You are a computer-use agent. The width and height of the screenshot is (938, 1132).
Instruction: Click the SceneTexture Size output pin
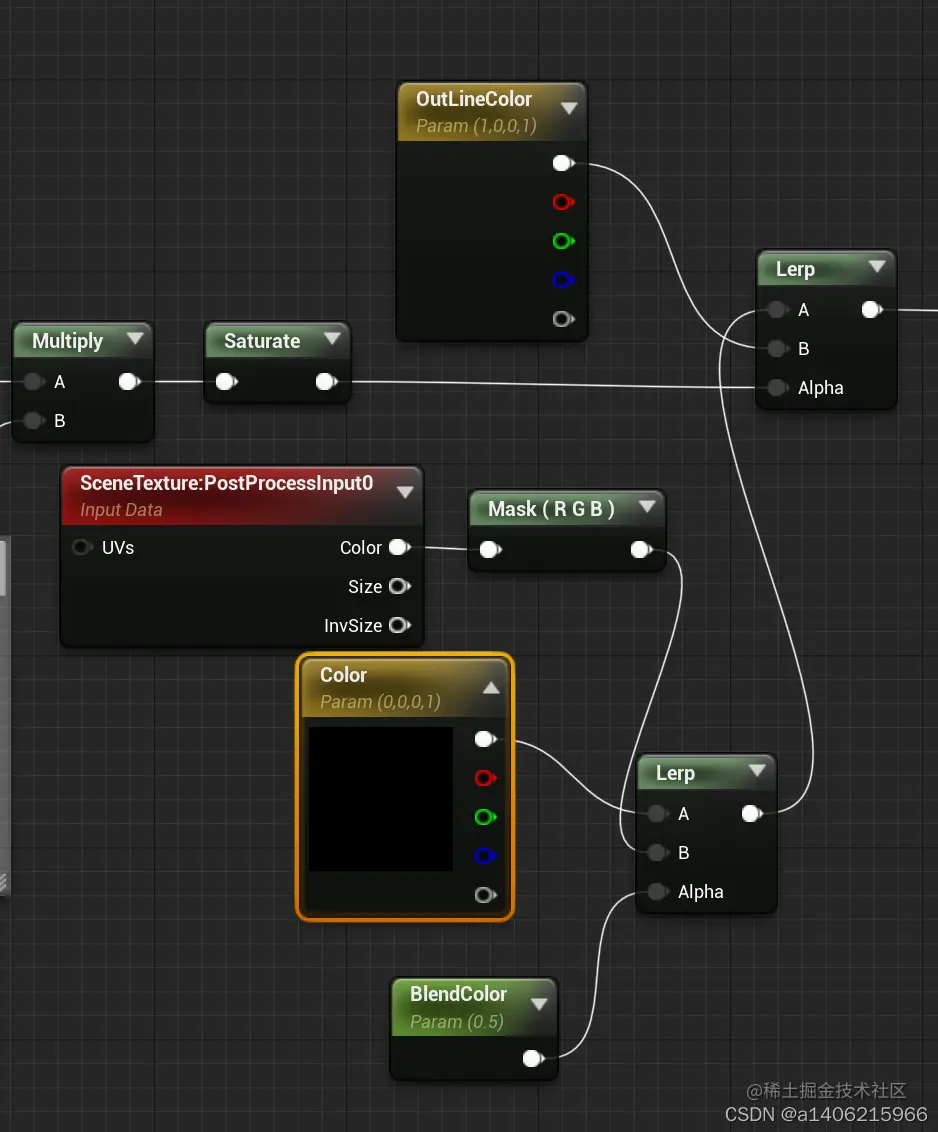[399, 586]
